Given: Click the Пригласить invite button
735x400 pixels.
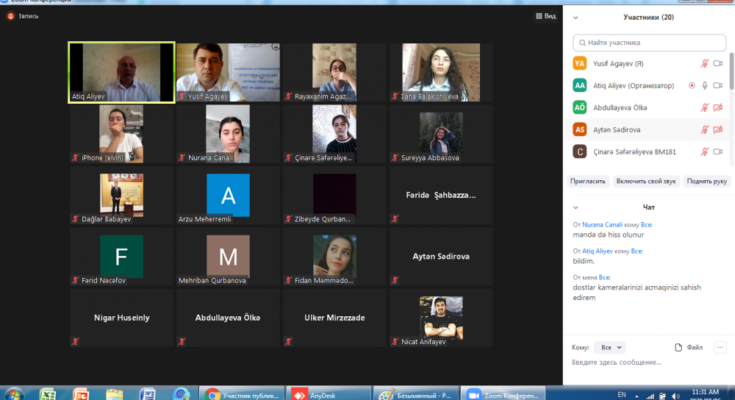Looking at the screenshot, I should [x=588, y=181].
